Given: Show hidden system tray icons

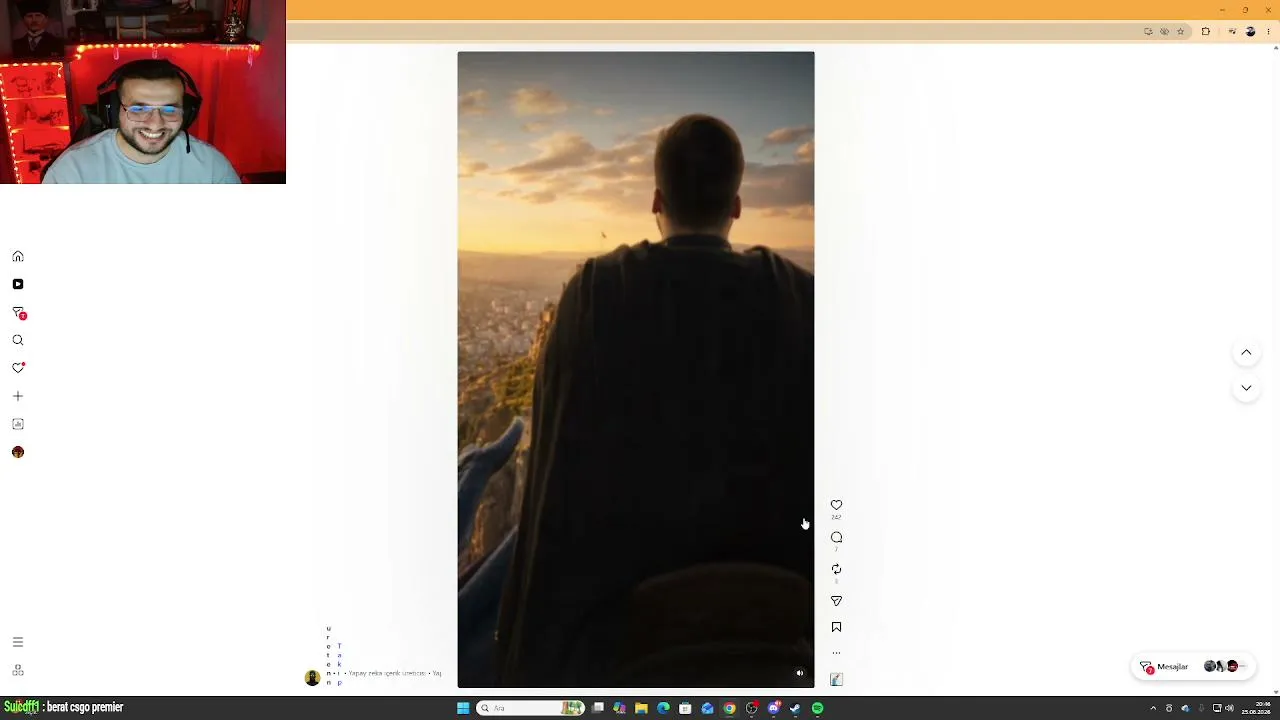Looking at the screenshot, I should tap(1153, 708).
